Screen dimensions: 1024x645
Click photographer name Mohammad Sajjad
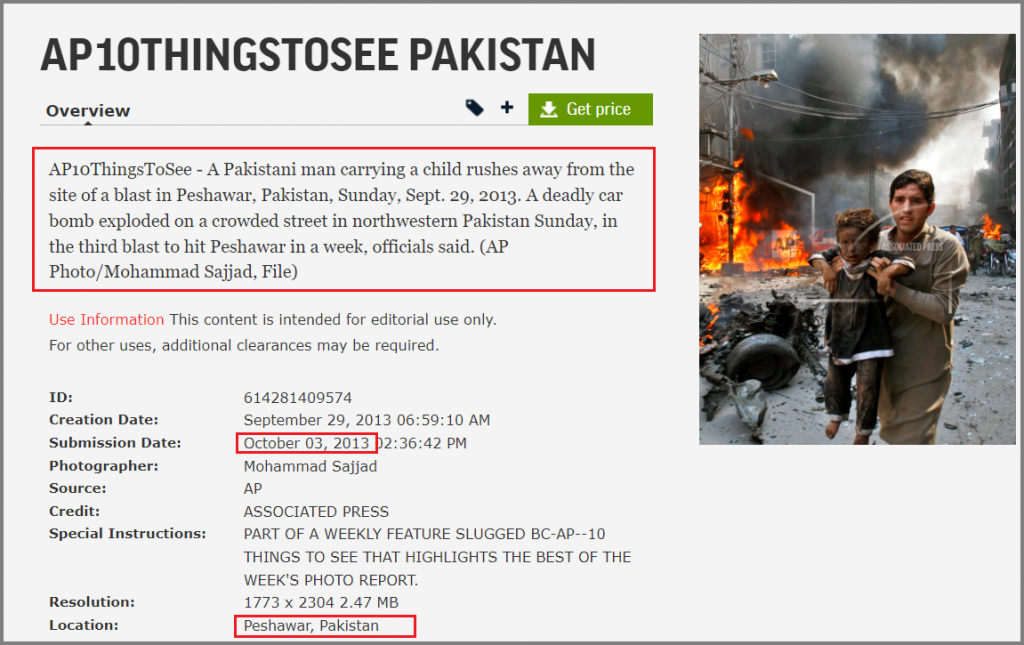coord(310,466)
